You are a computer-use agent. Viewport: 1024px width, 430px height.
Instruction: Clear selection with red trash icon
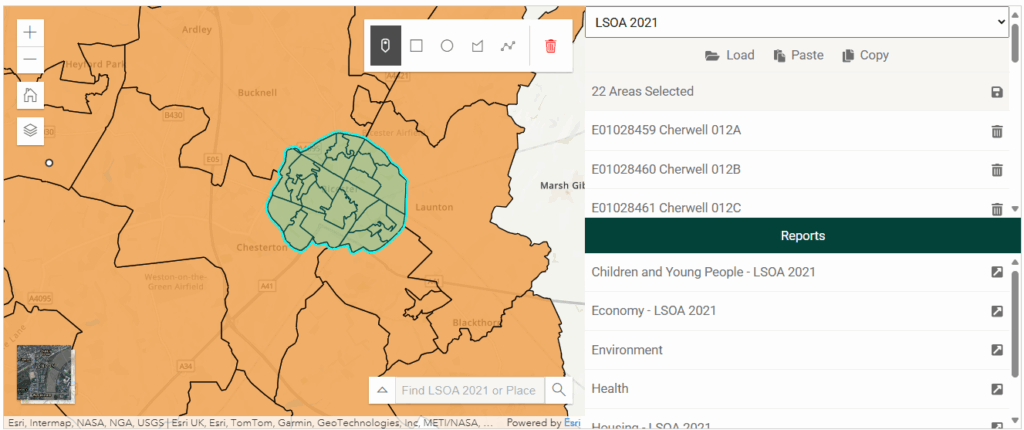[551, 46]
